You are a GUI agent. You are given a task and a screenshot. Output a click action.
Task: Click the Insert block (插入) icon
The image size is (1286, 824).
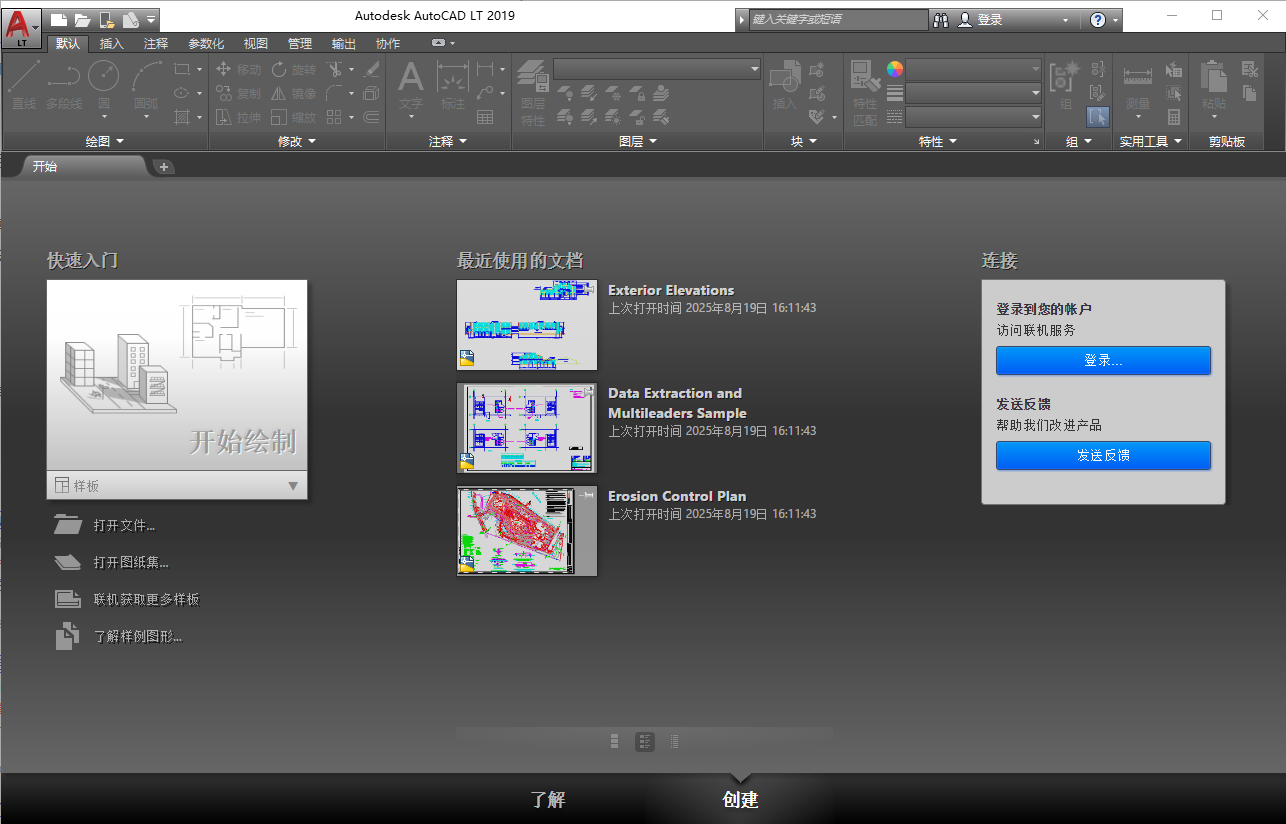785,85
